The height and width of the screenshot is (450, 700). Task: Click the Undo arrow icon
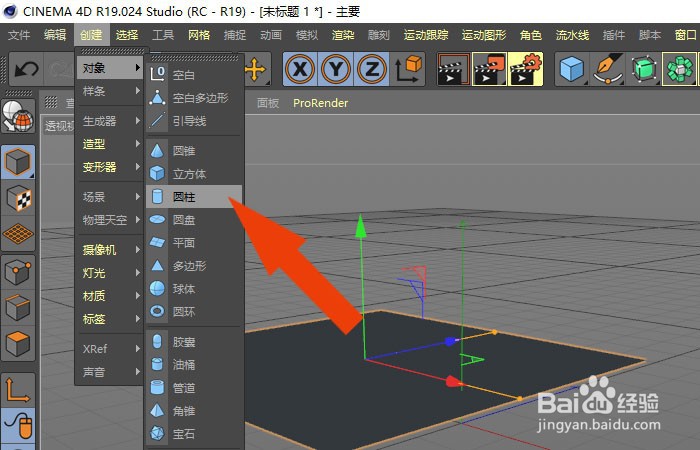pyautogui.click(x=26, y=69)
